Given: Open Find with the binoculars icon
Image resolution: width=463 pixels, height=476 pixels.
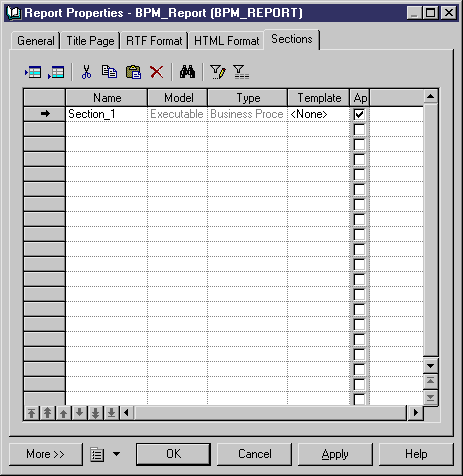Looking at the screenshot, I should pos(187,72).
